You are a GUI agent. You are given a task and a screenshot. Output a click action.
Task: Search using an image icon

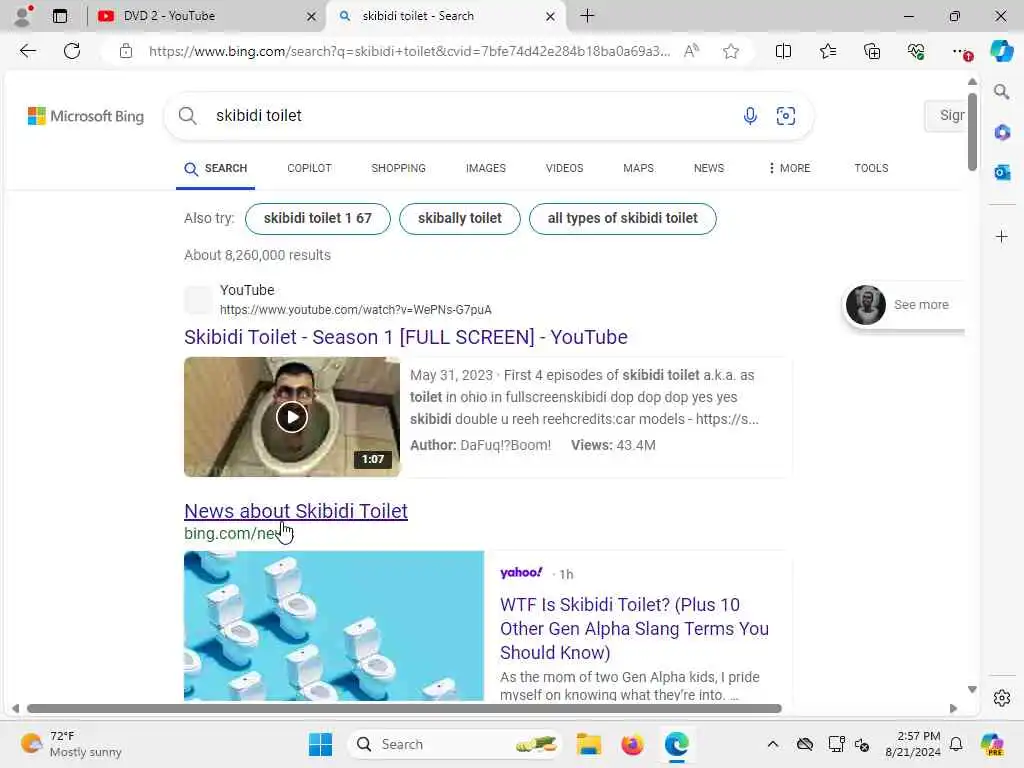tap(786, 116)
